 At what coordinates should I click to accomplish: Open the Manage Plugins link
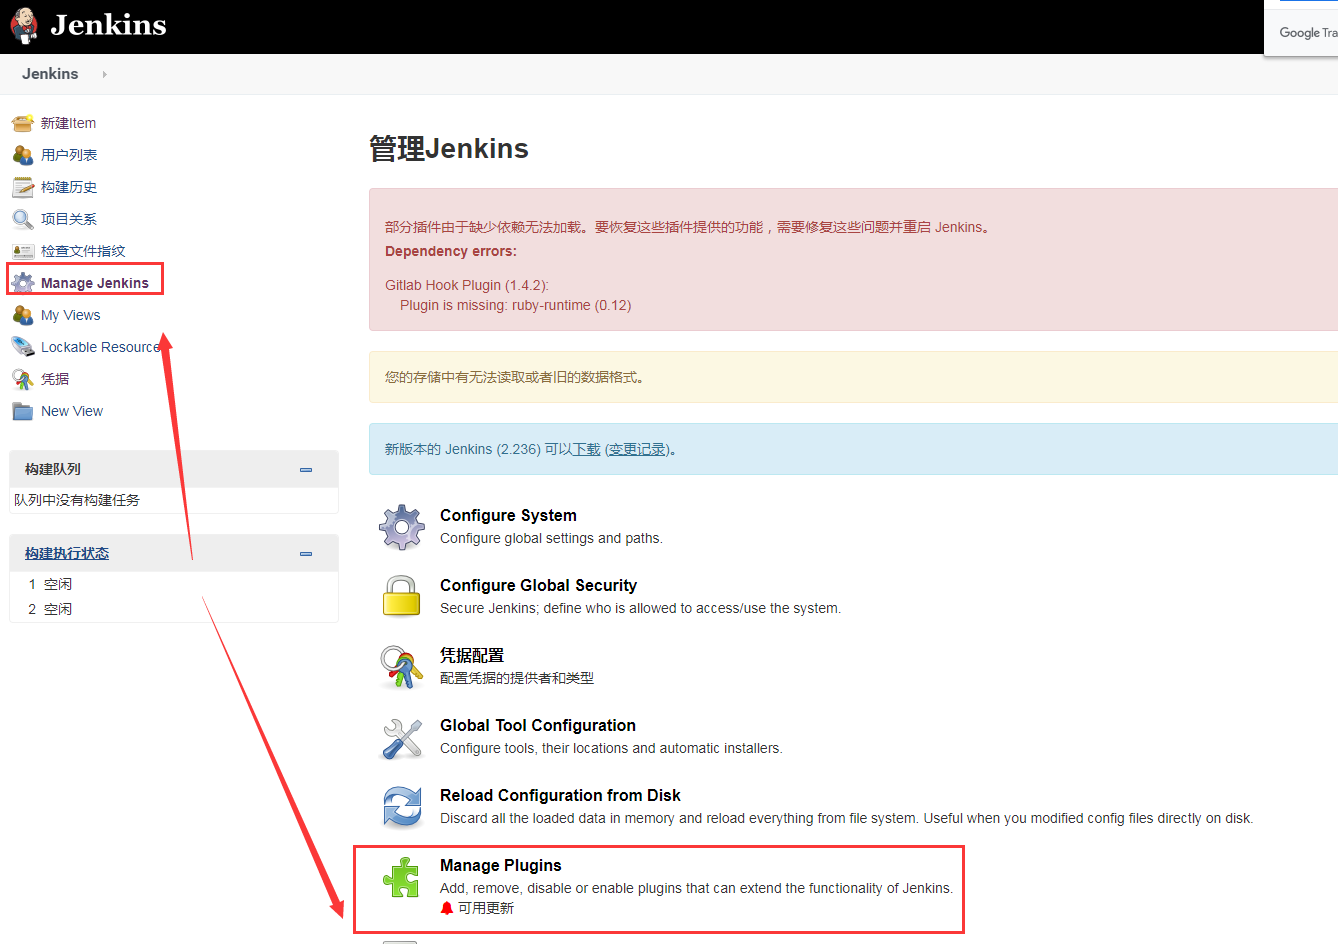(x=501, y=865)
